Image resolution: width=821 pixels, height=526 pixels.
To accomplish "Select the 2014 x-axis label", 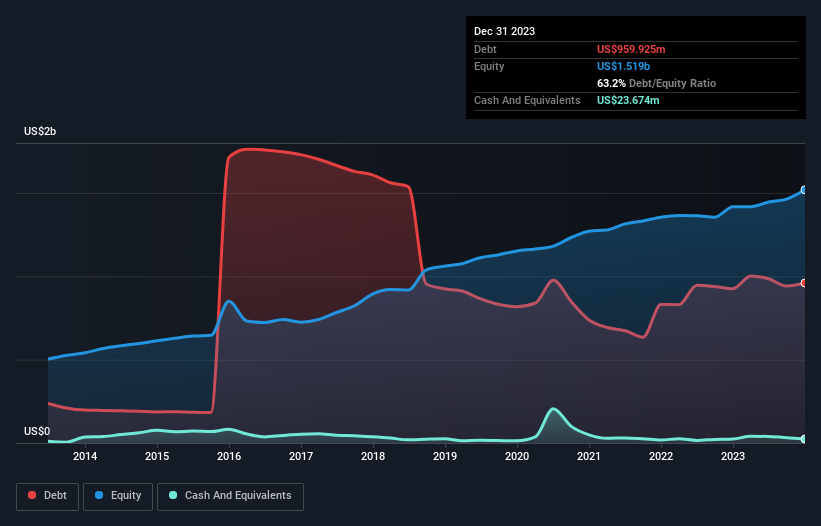I will [x=85, y=456].
